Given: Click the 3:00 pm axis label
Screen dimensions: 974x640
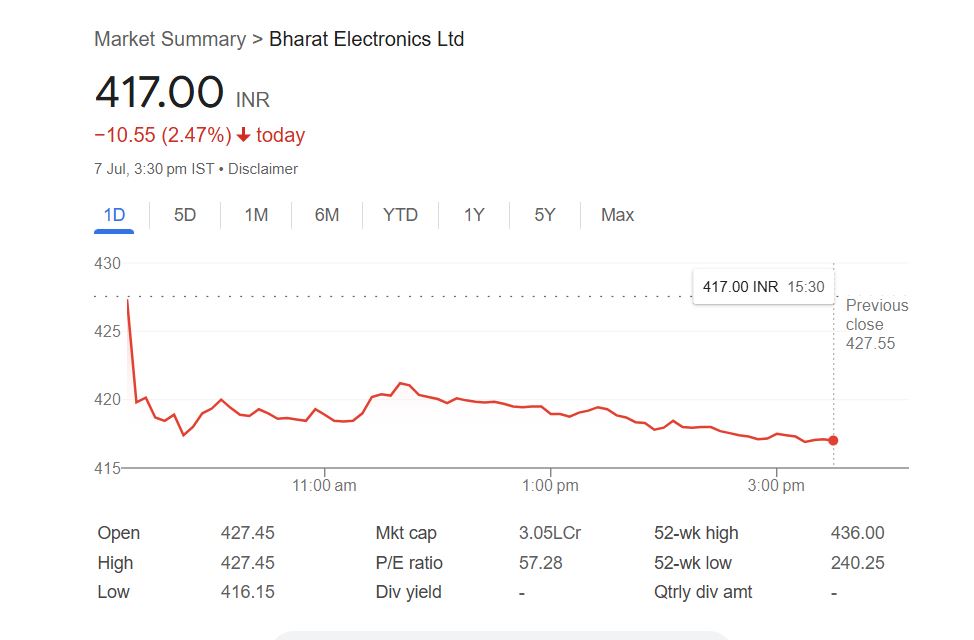Looking at the screenshot, I should click(777, 486).
